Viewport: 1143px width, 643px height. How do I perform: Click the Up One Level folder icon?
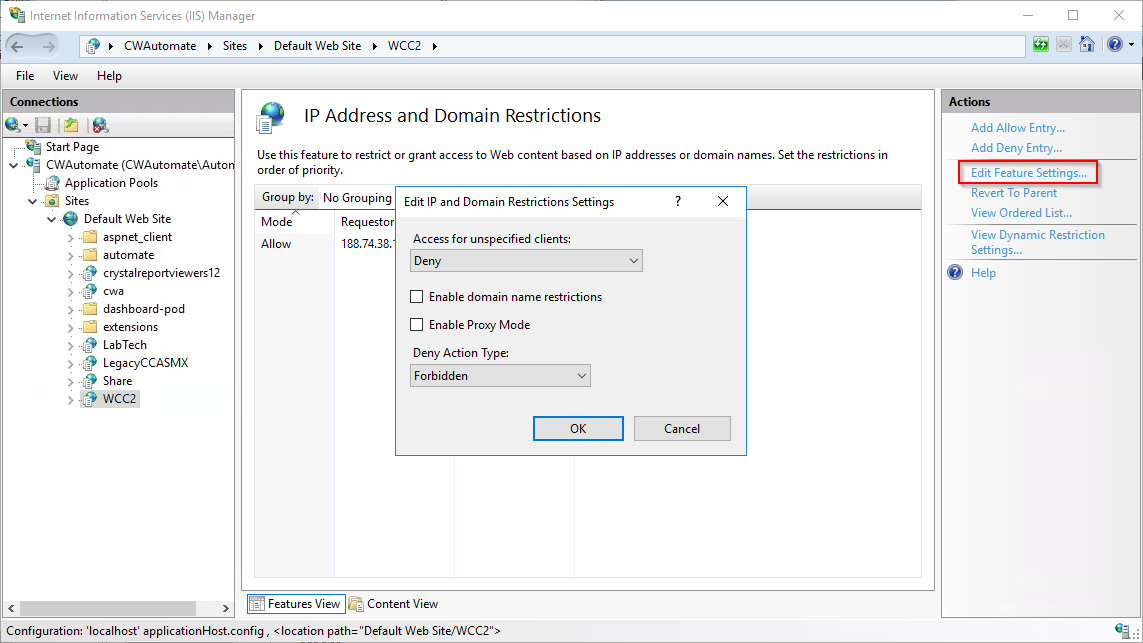pyautogui.click(x=71, y=125)
